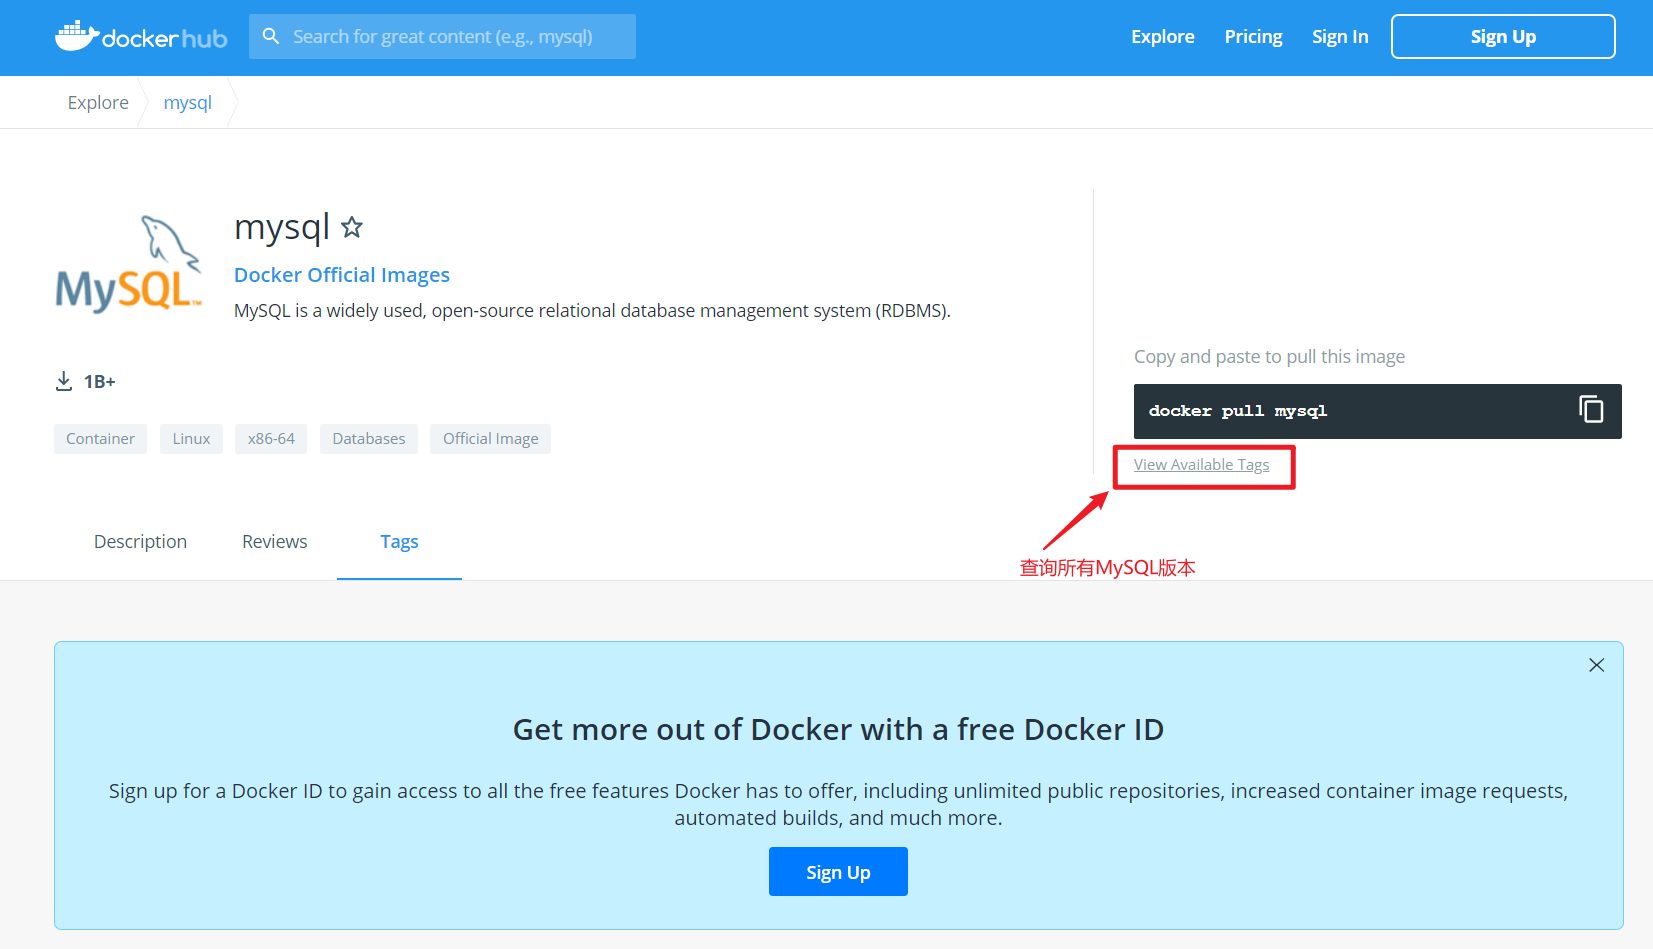Open the Docker Official Images link

pyautogui.click(x=342, y=275)
